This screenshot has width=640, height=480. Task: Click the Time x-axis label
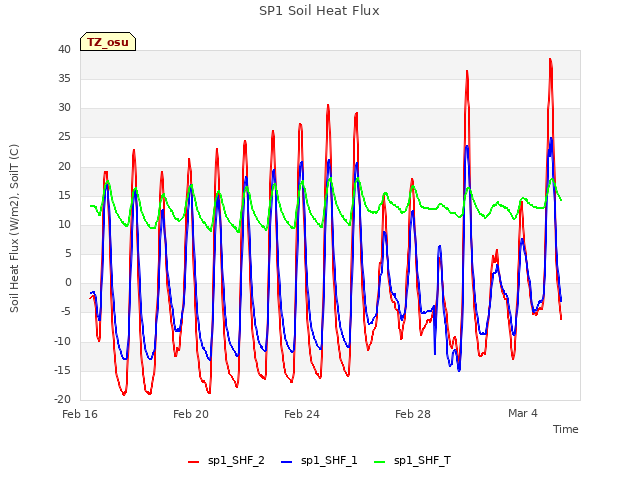click(565, 429)
